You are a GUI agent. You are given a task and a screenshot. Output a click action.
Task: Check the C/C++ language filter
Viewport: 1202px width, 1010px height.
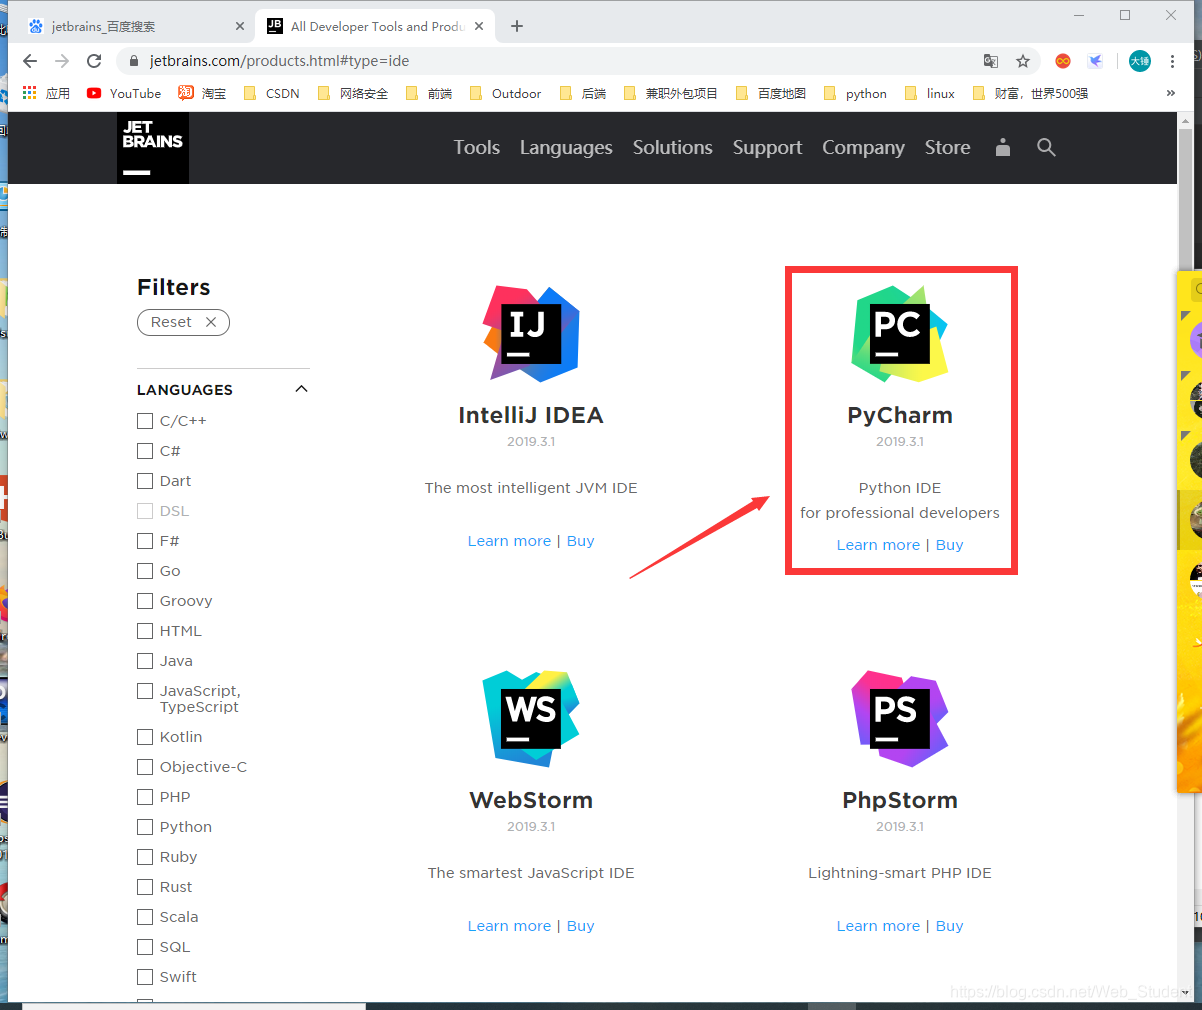(145, 421)
